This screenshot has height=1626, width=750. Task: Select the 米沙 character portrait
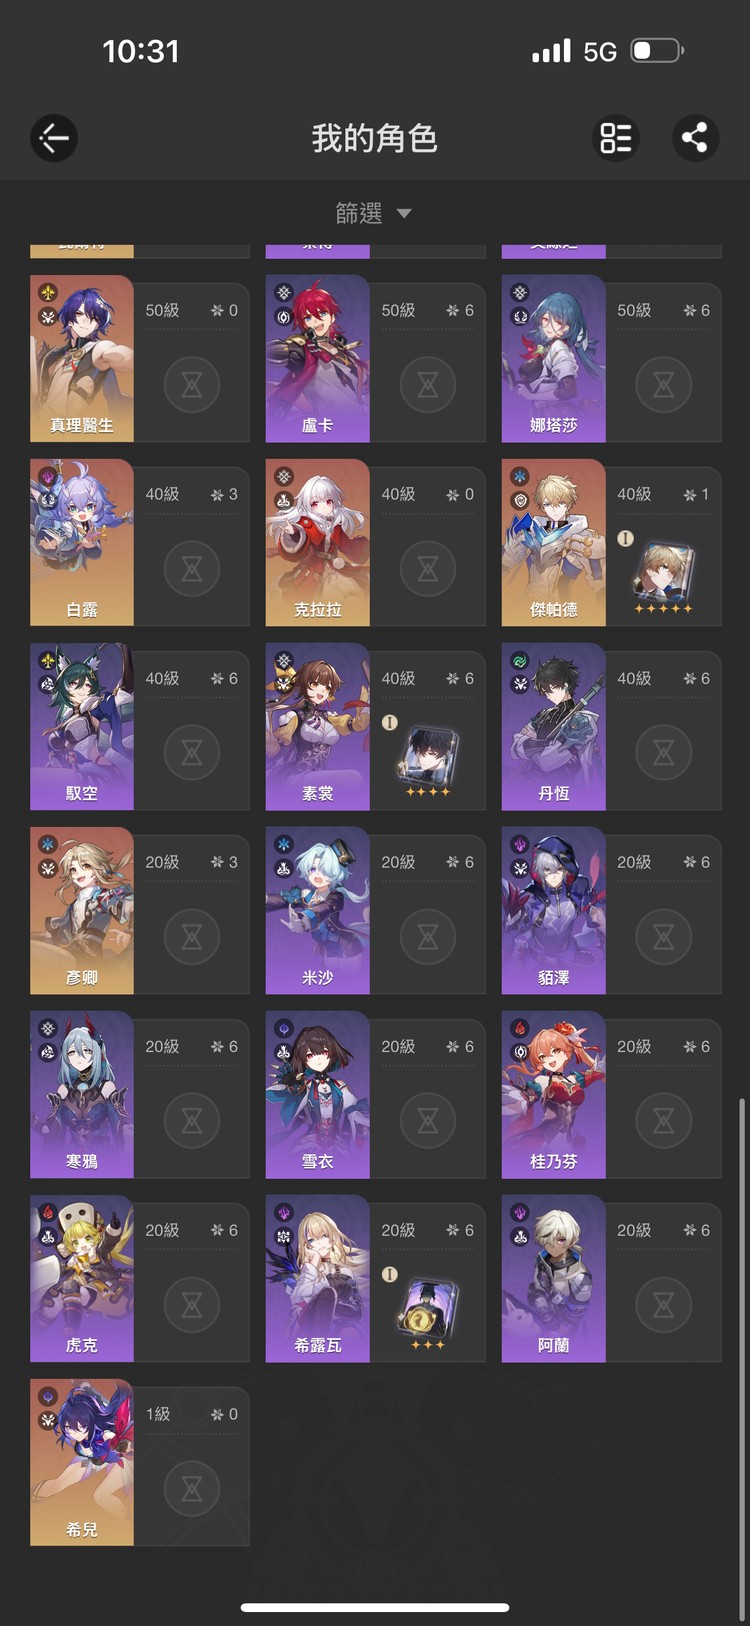[x=318, y=911]
